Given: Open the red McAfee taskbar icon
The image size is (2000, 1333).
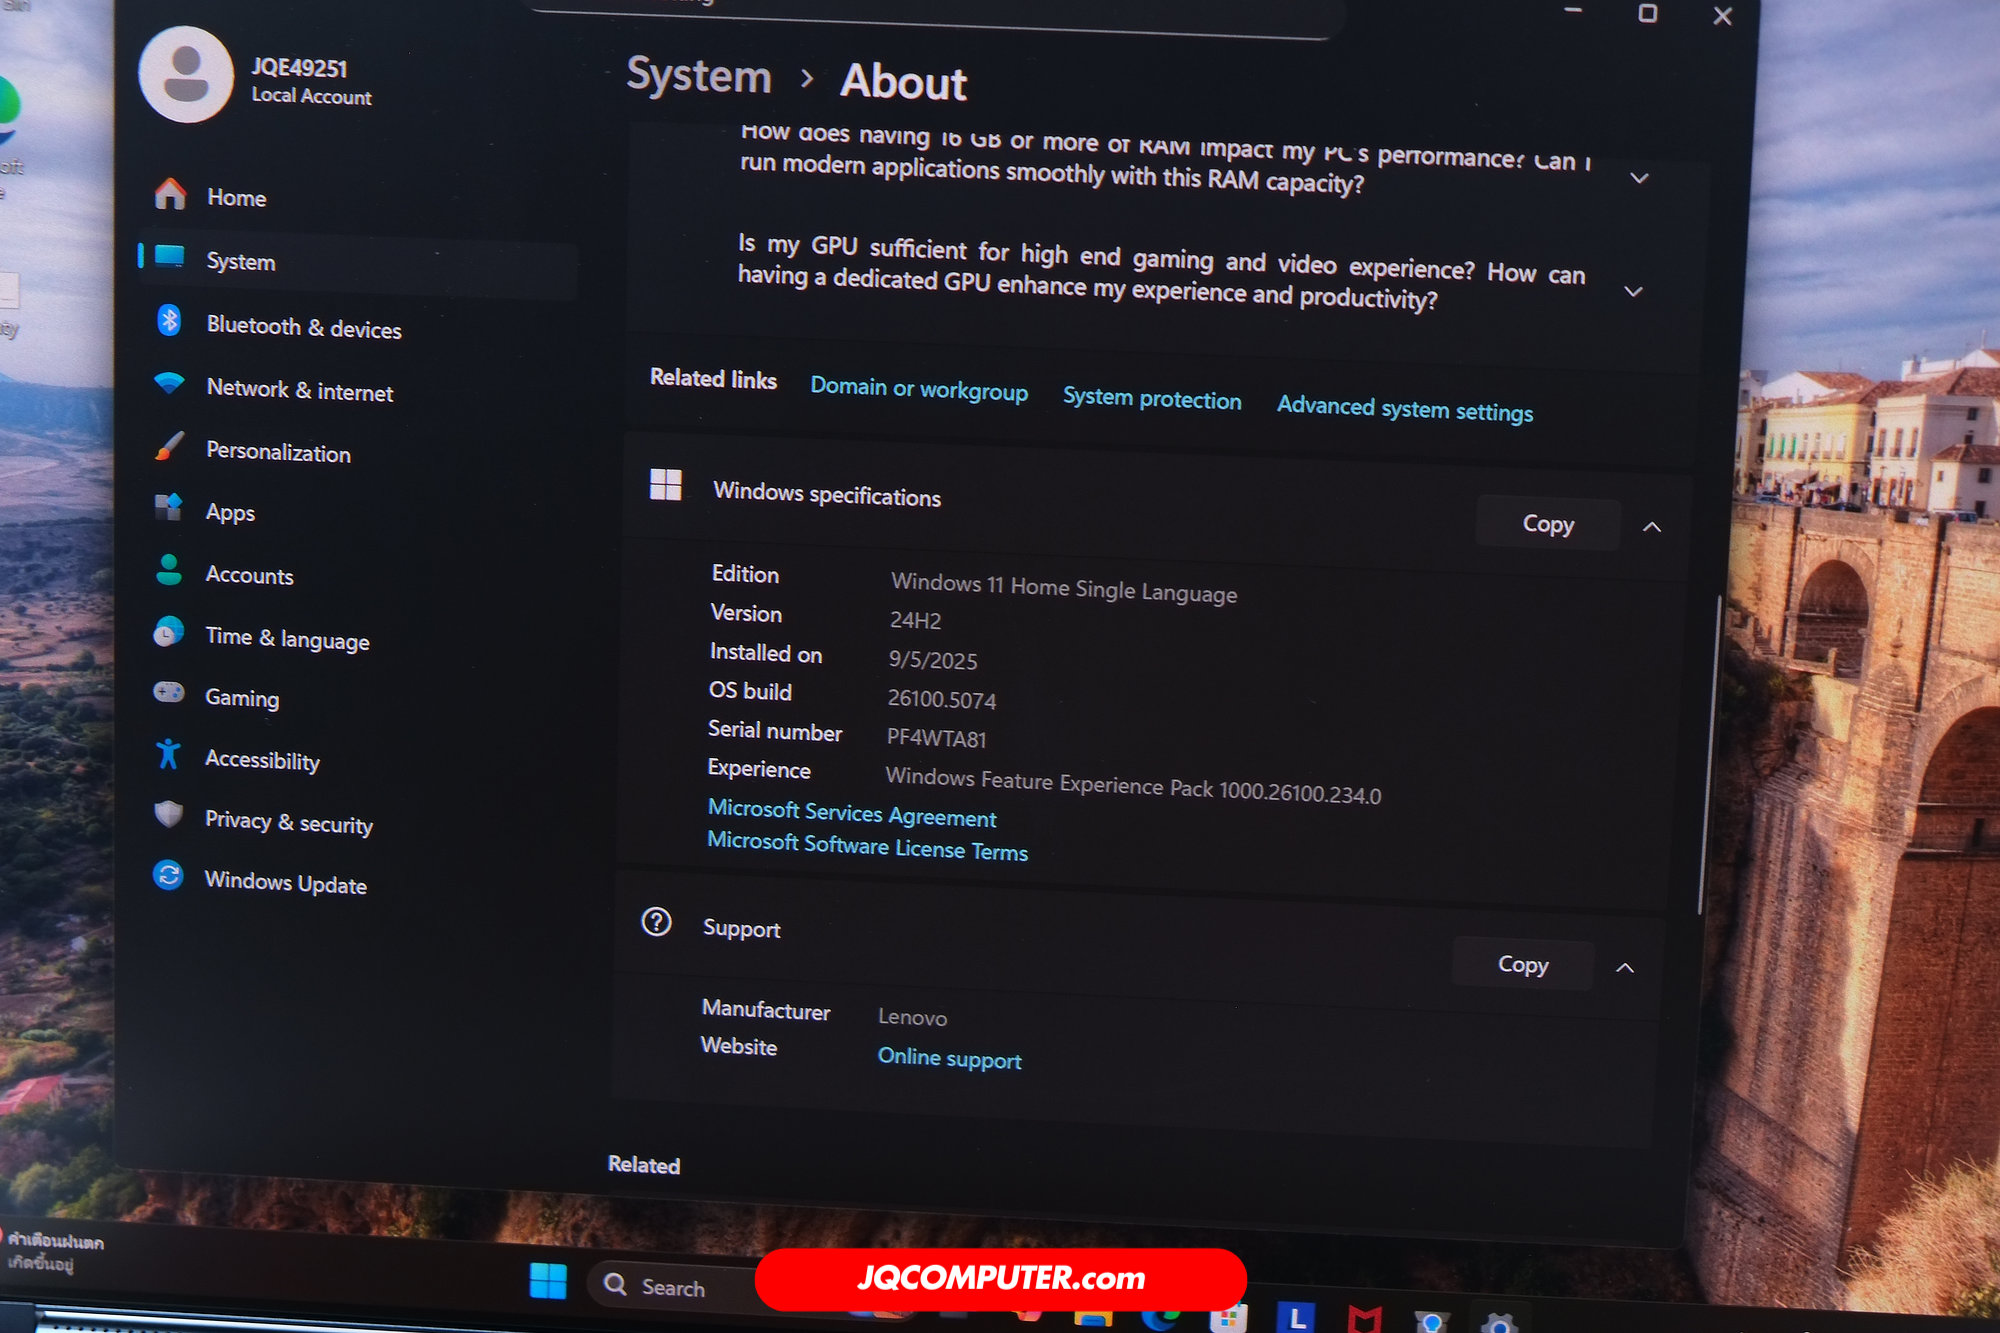Looking at the screenshot, I should [x=1364, y=1320].
